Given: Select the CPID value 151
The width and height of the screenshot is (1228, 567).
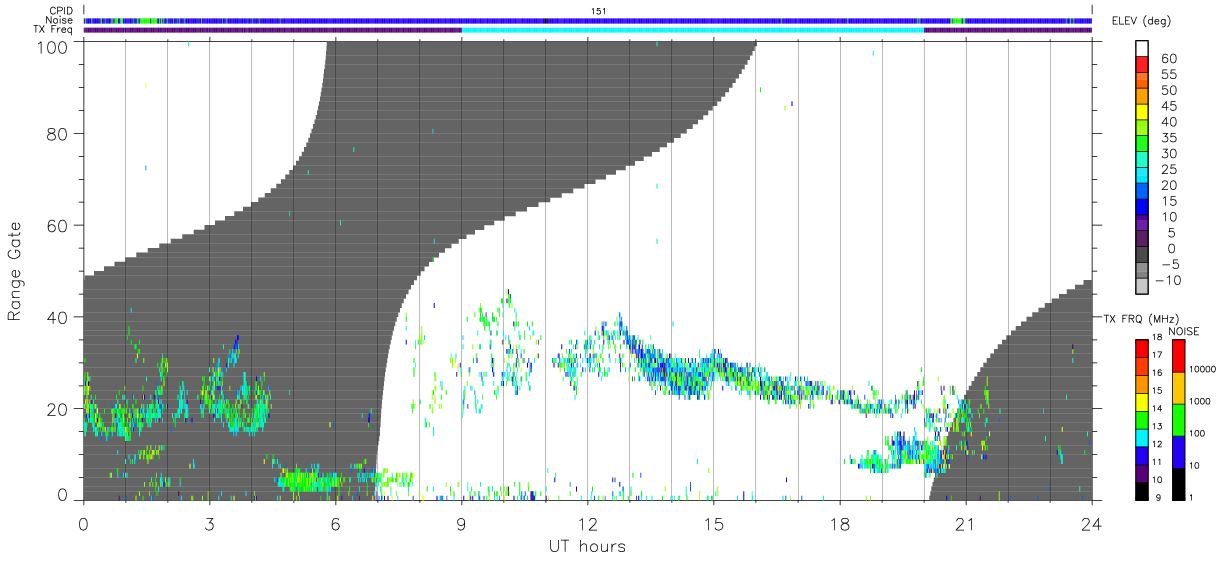Looking at the screenshot, I should click(599, 11).
